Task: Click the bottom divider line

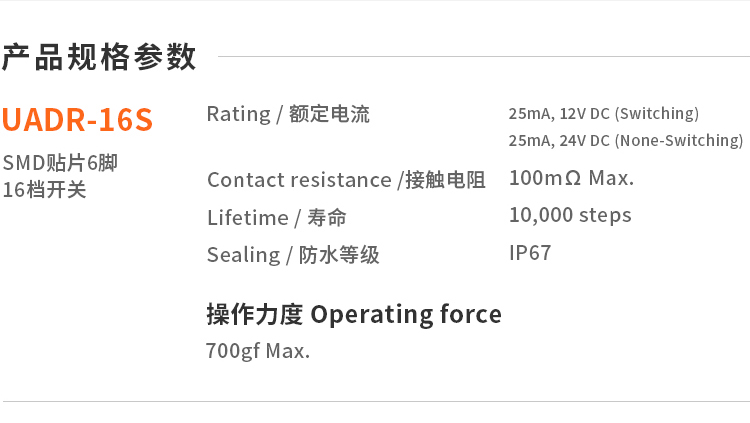Action: [x=375, y=402]
